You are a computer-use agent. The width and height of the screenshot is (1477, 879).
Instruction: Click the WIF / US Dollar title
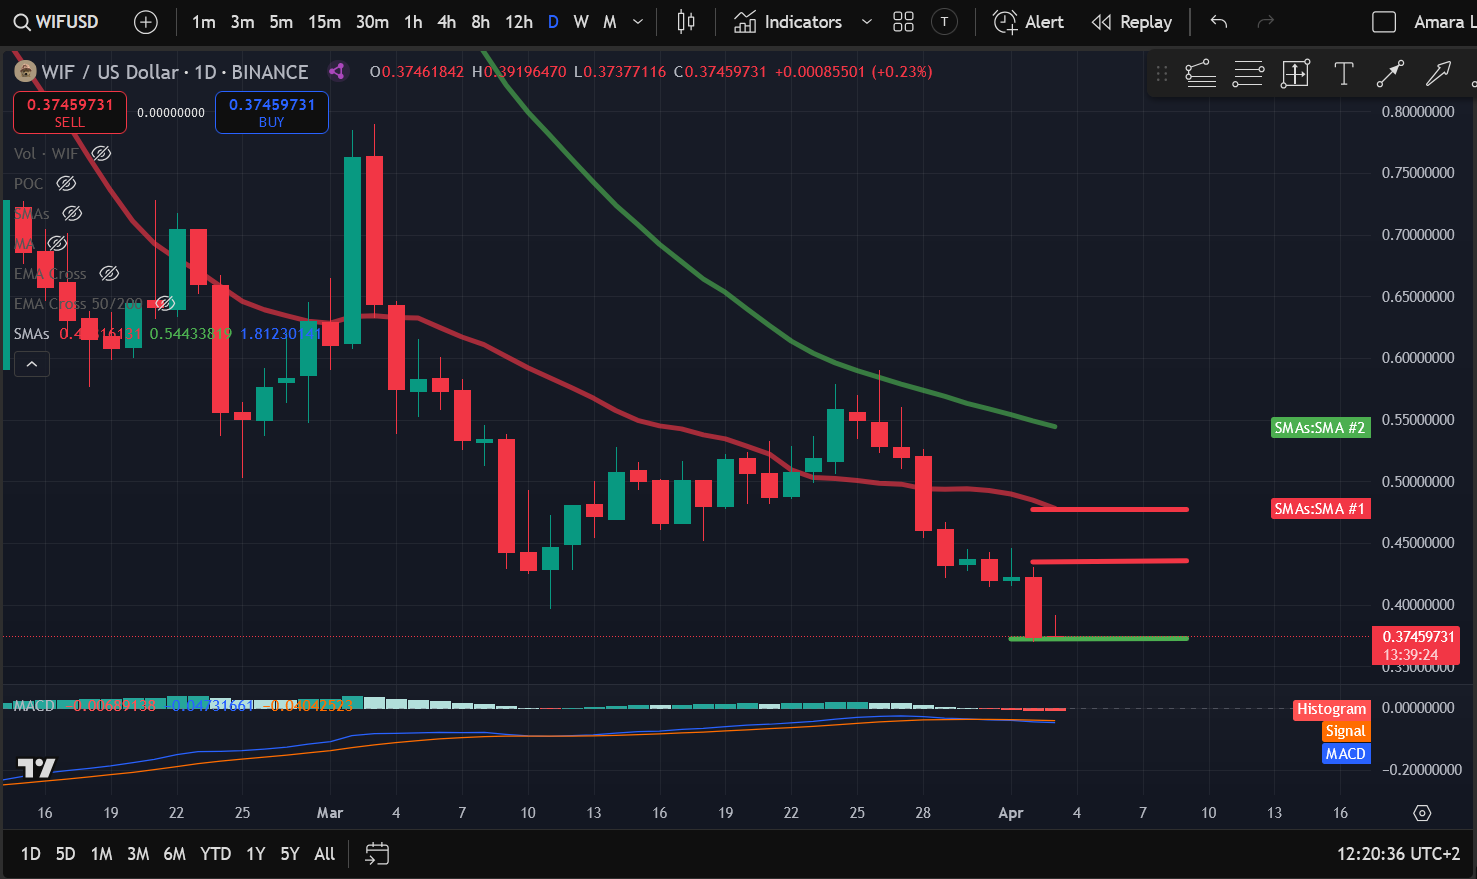[110, 72]
